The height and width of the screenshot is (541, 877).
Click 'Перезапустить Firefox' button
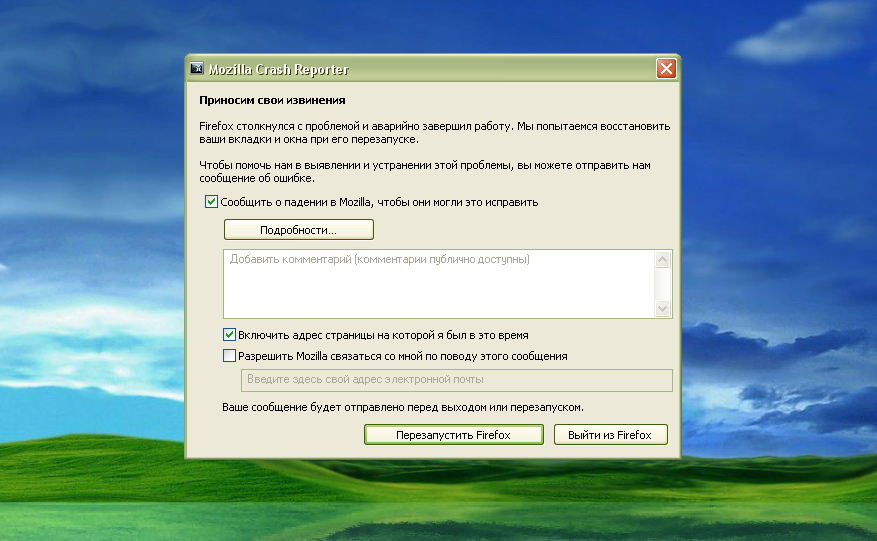454,435
